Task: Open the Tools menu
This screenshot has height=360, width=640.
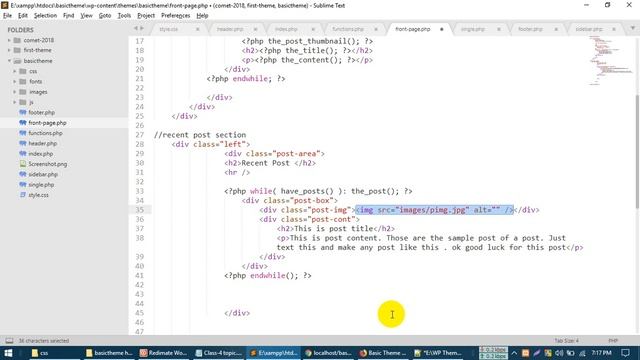Action: (124, 16)
